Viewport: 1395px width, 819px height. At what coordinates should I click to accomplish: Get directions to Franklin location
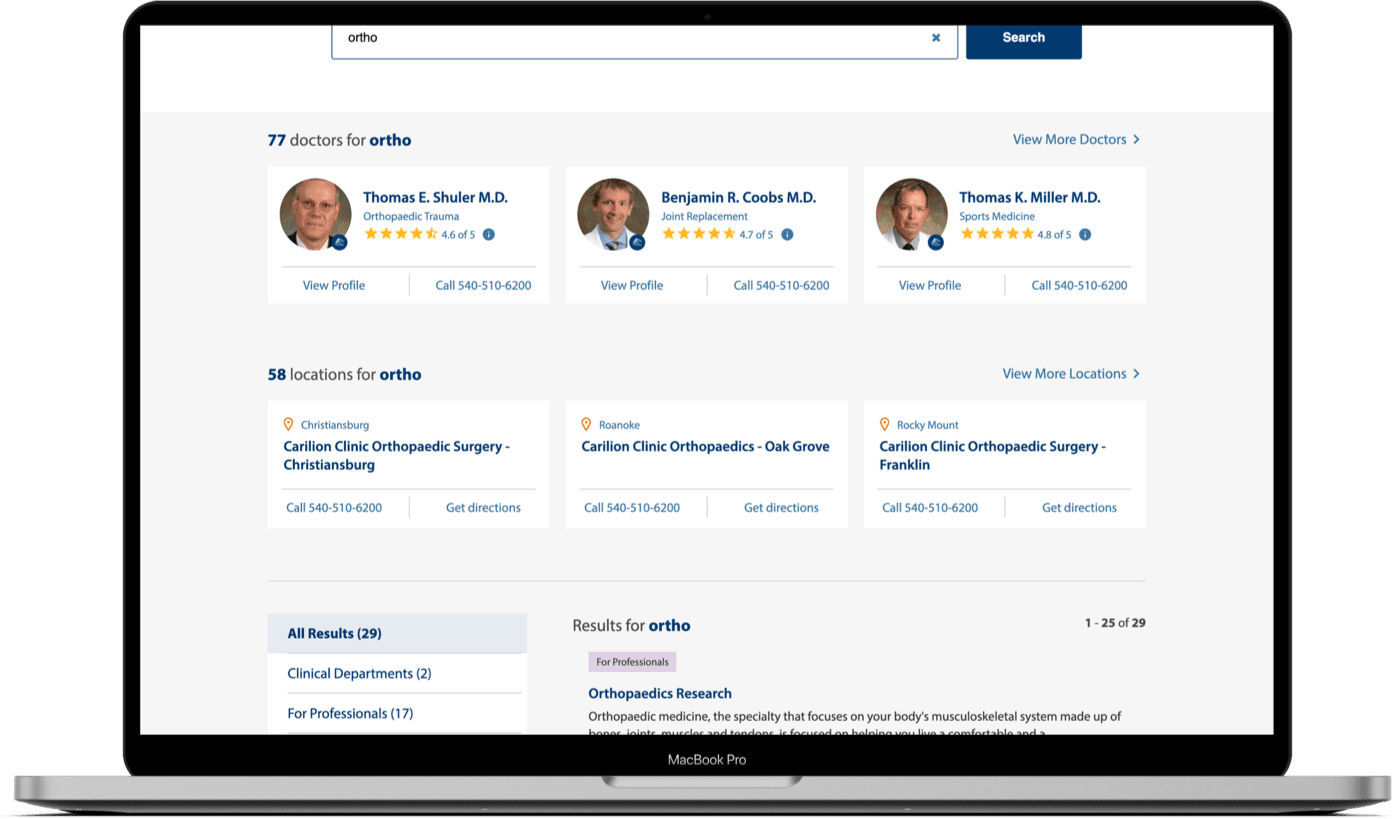1079,508
